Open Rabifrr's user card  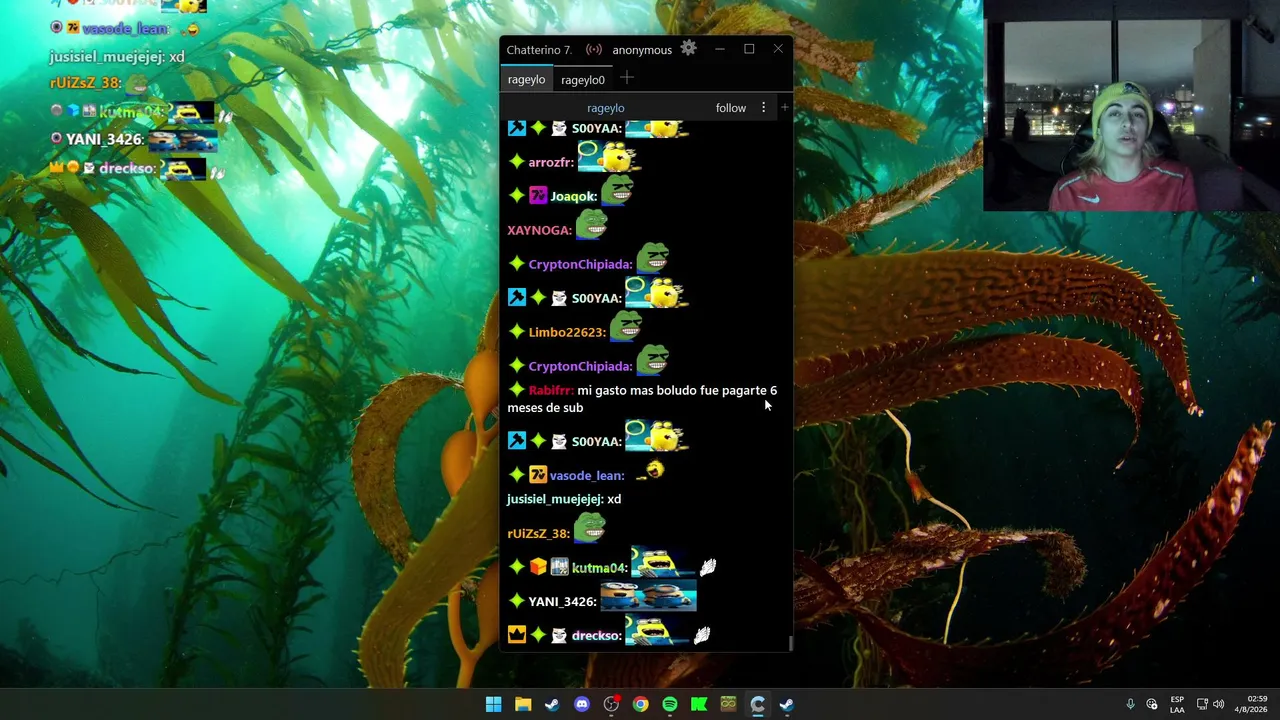551,391
